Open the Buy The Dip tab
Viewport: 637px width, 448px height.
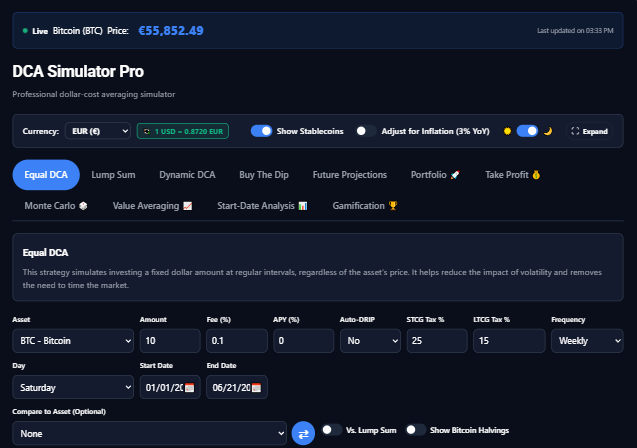point(264,175)
